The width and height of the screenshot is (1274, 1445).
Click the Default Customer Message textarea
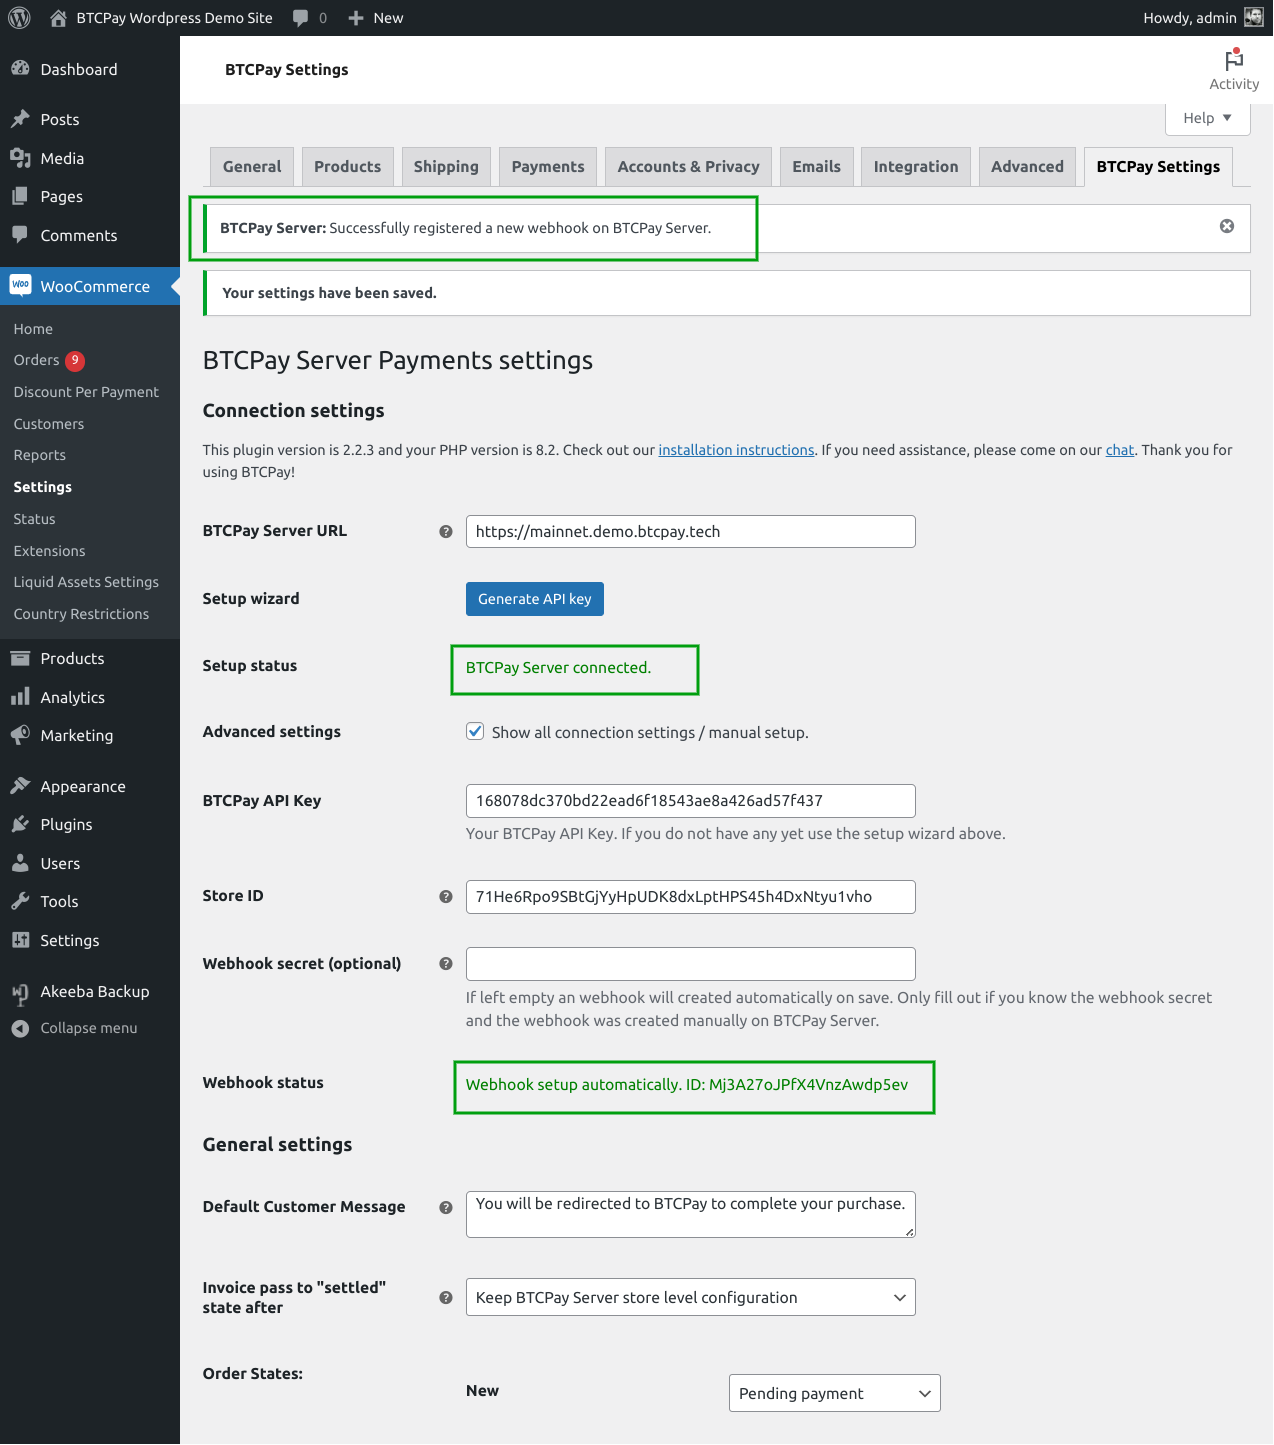click(x=690, y=1214)
